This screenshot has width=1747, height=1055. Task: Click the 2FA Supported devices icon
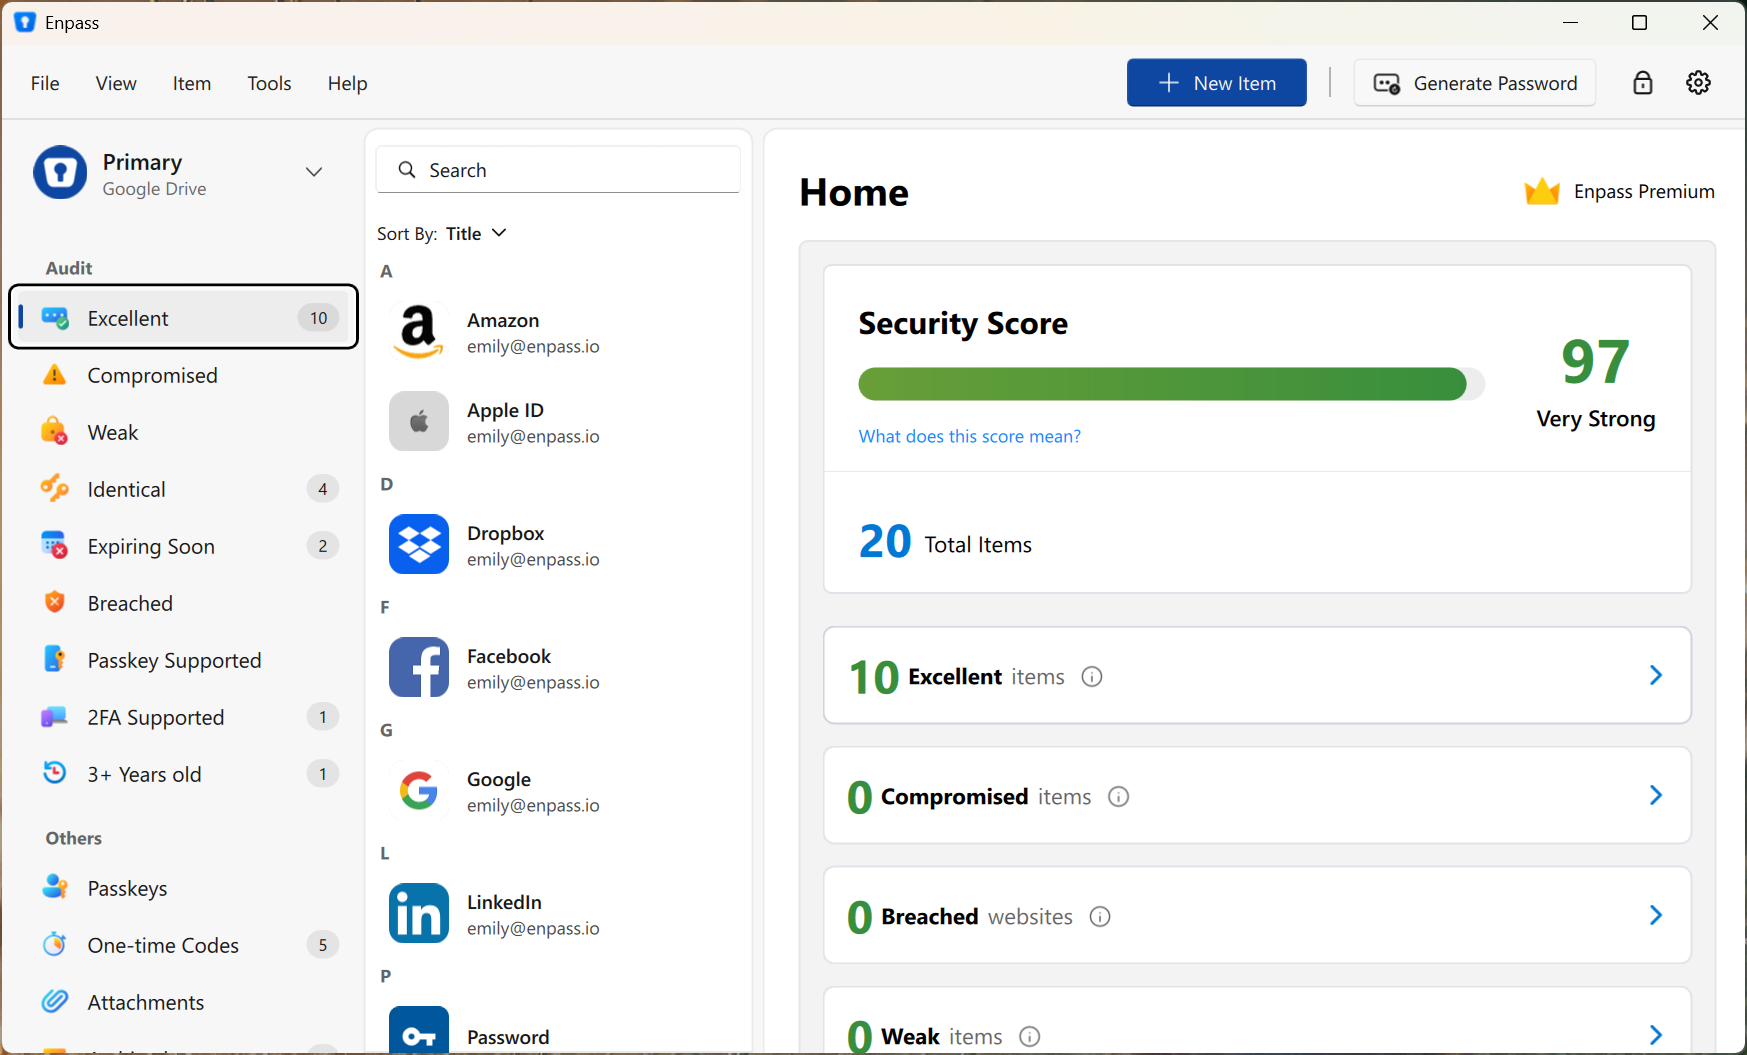55,717
